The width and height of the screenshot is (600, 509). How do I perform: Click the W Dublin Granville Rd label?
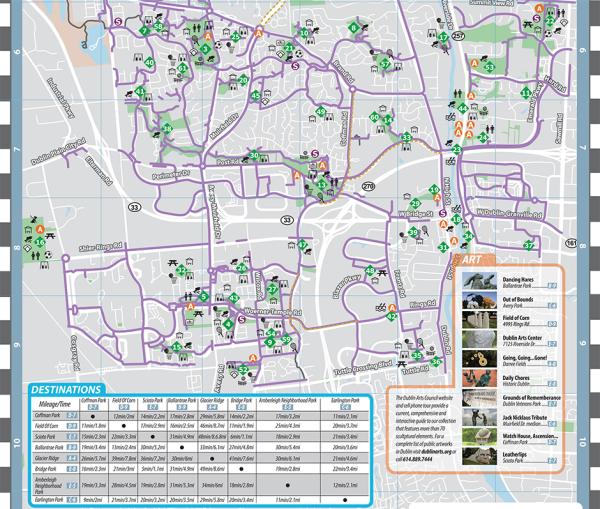coord(510,214)
